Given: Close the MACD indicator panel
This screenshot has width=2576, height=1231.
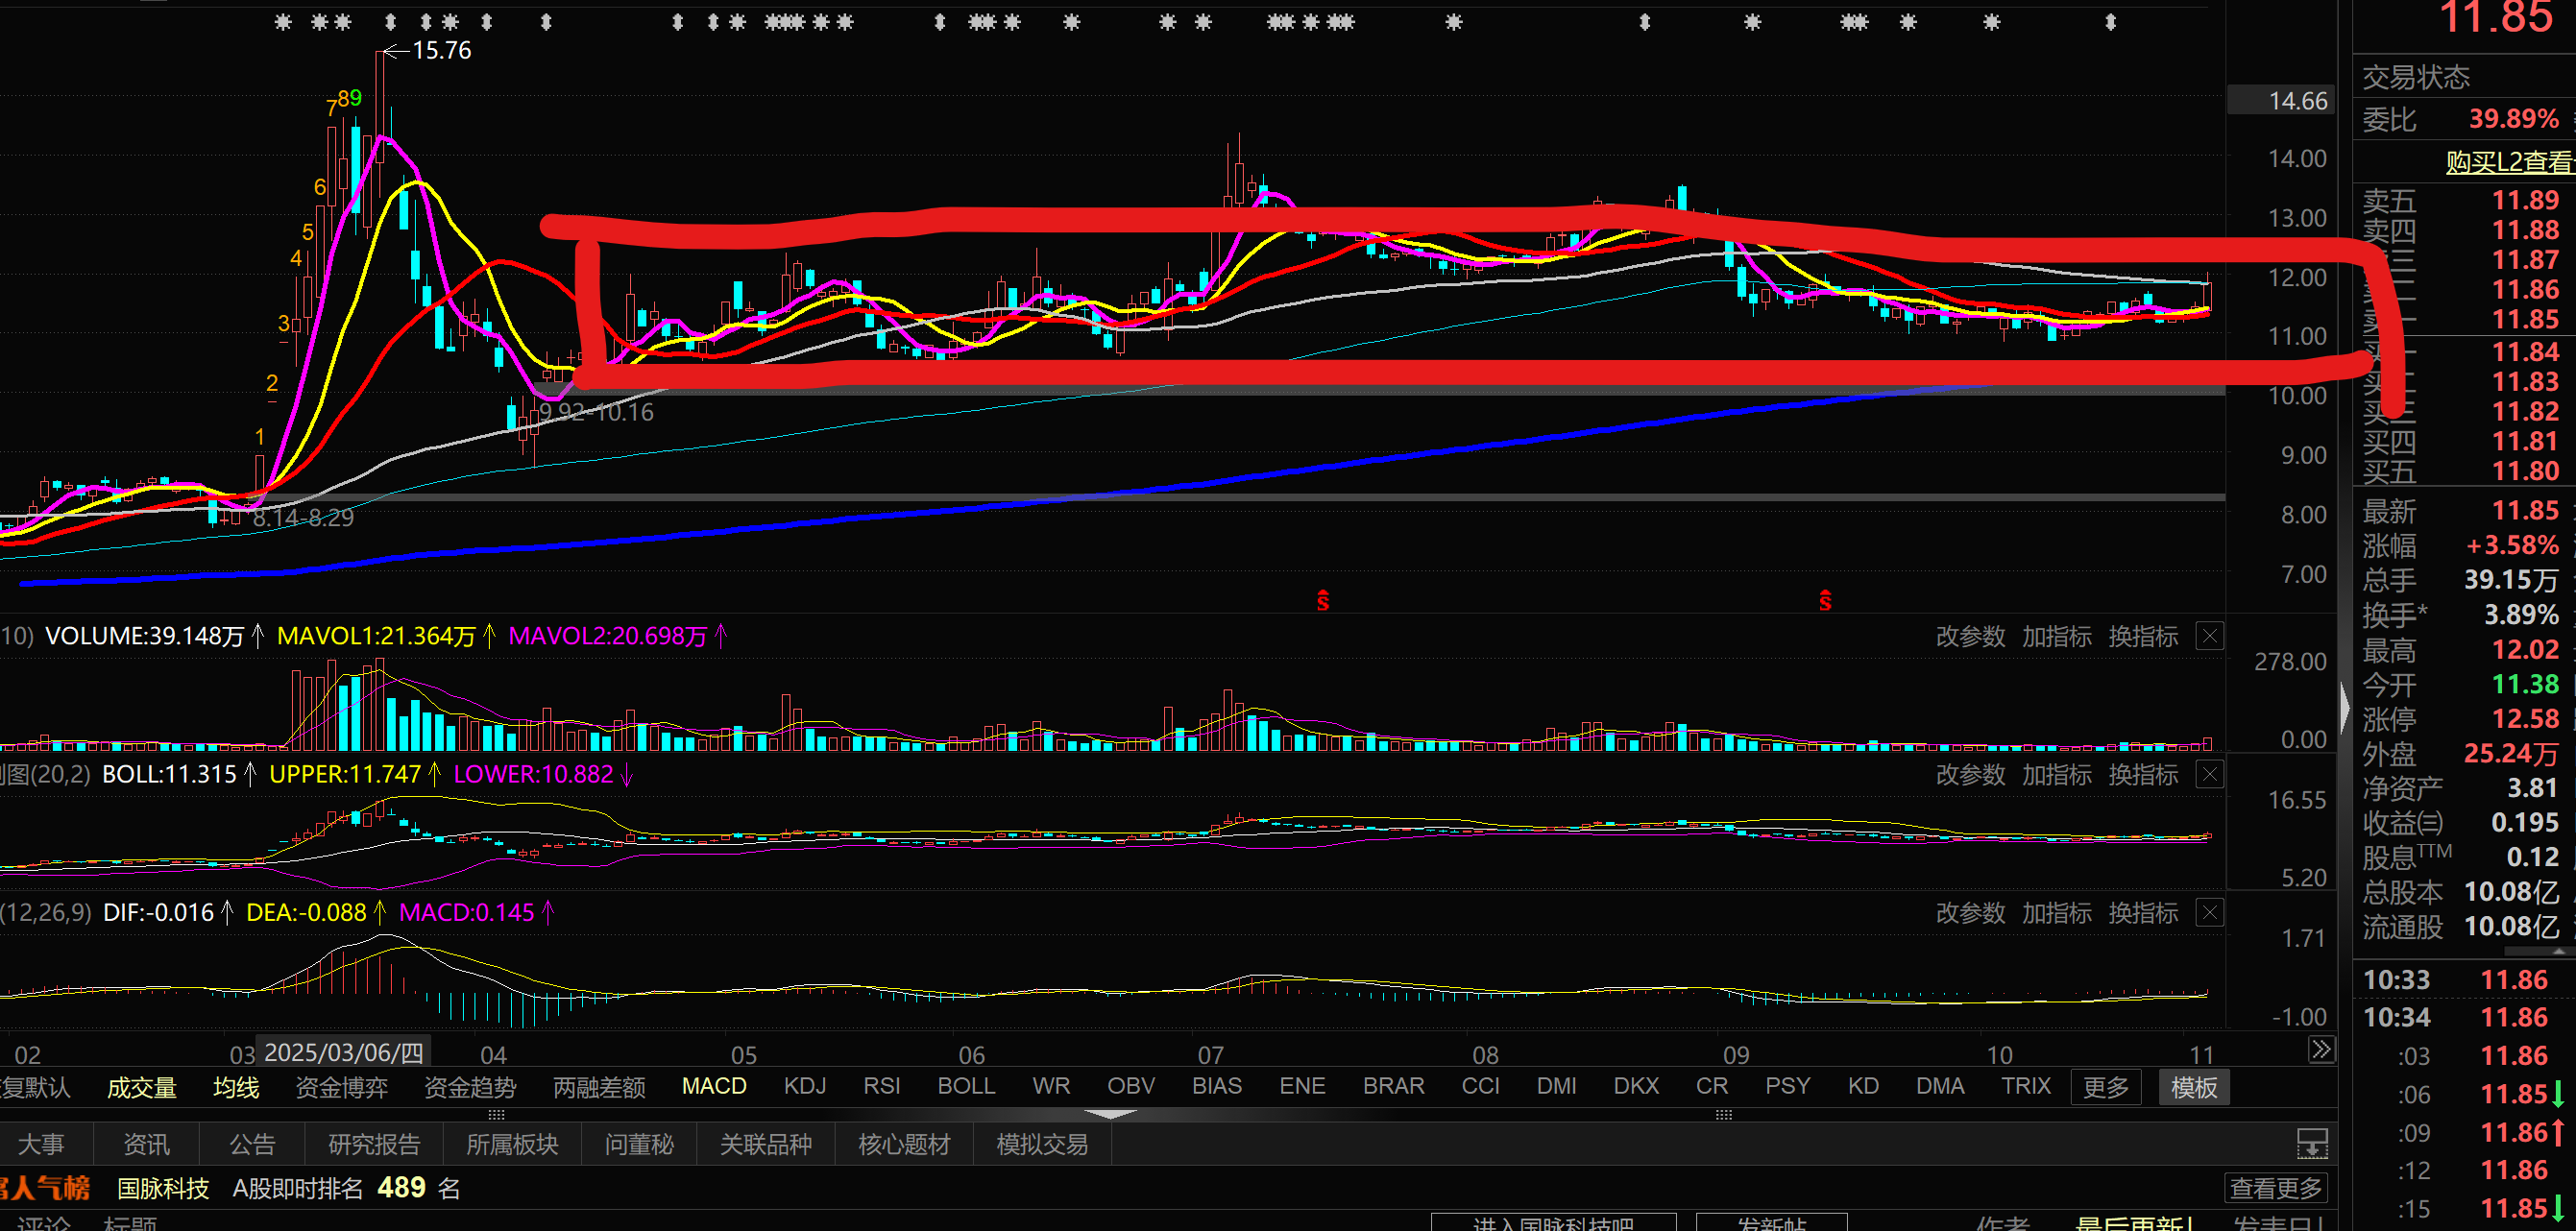Looking at the screenshot, I should coord(2210,912).
